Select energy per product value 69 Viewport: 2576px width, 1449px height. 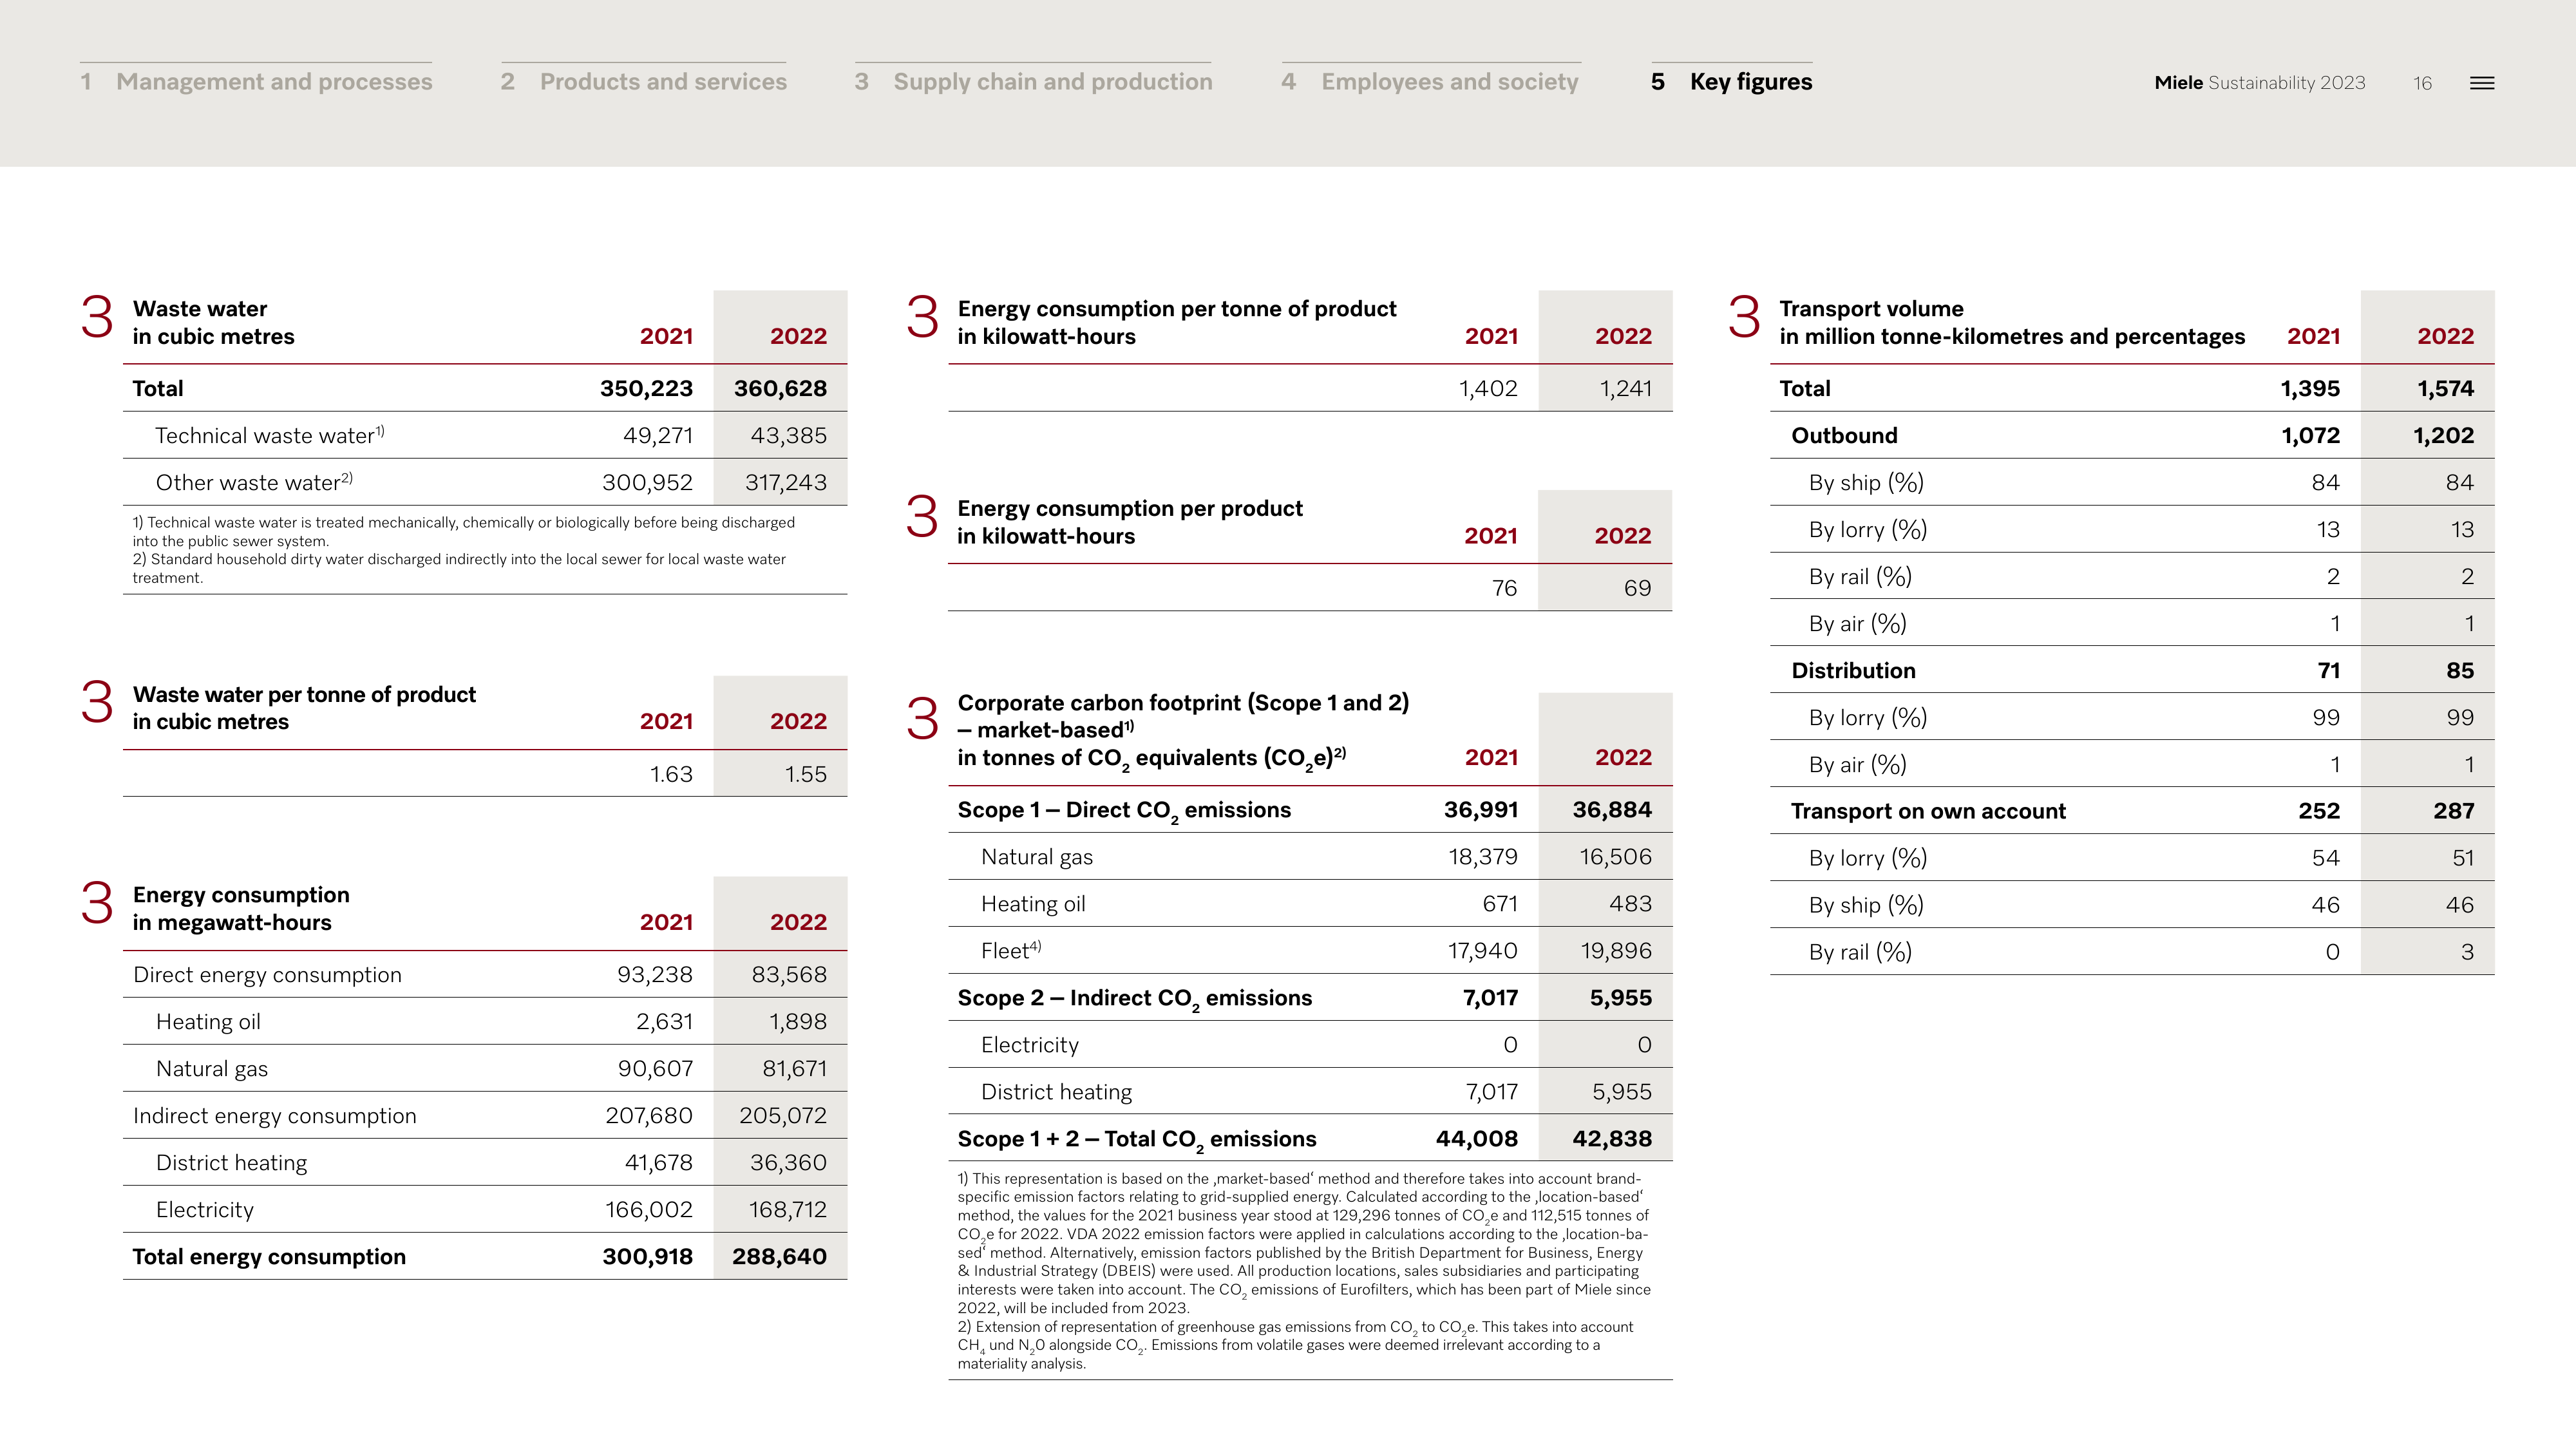coord(1637,588)
